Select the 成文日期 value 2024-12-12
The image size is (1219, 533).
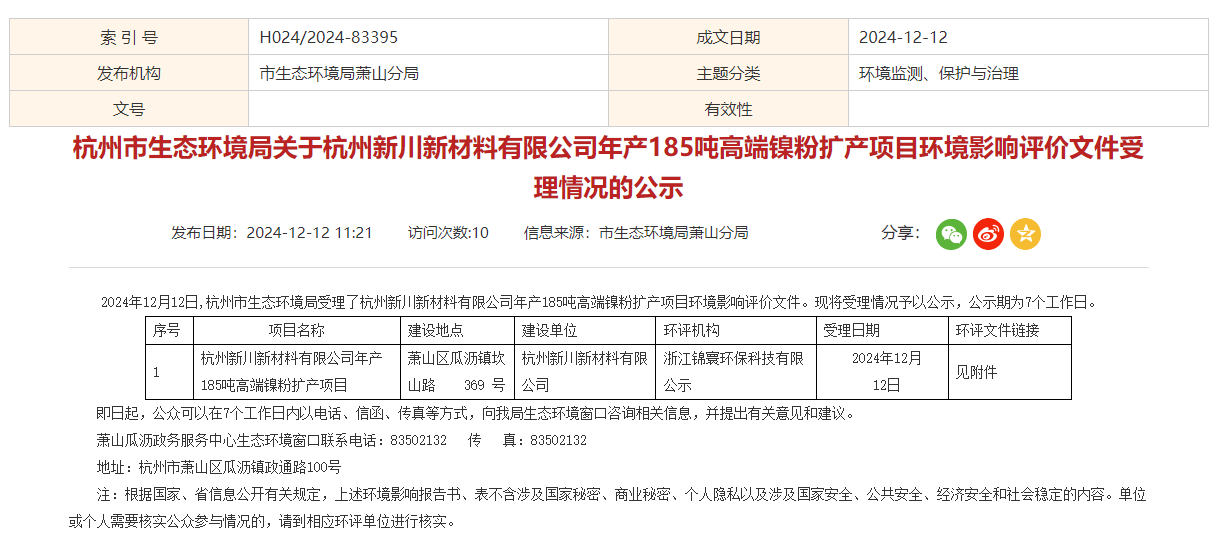coord(903,37)
